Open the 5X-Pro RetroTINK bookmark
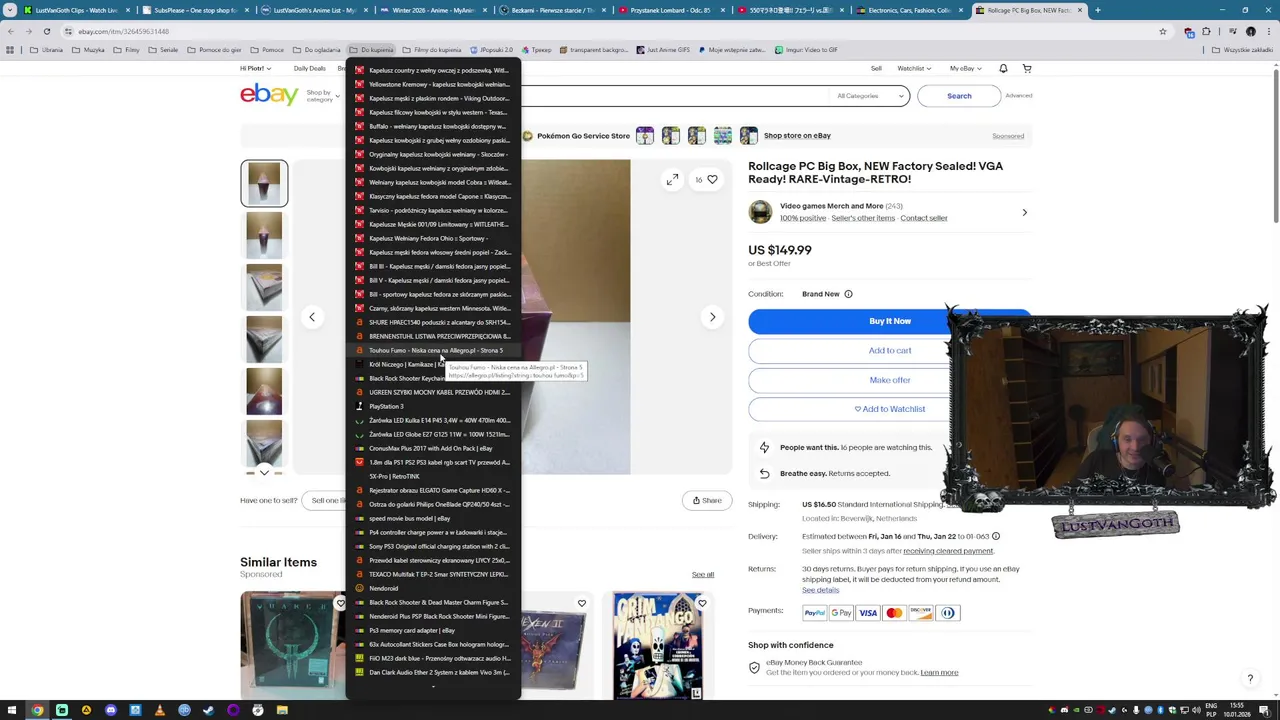 coord(433,477)
